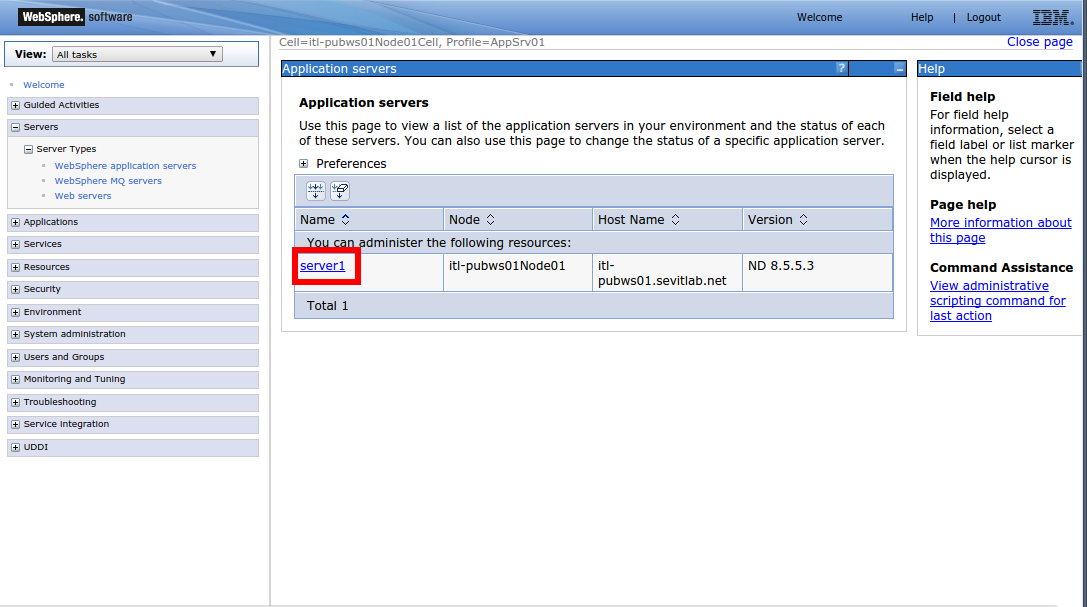This screenshot has height=607, width=1087.
Task: Expand Users and Groups section
Action: (x=15, y=358)
